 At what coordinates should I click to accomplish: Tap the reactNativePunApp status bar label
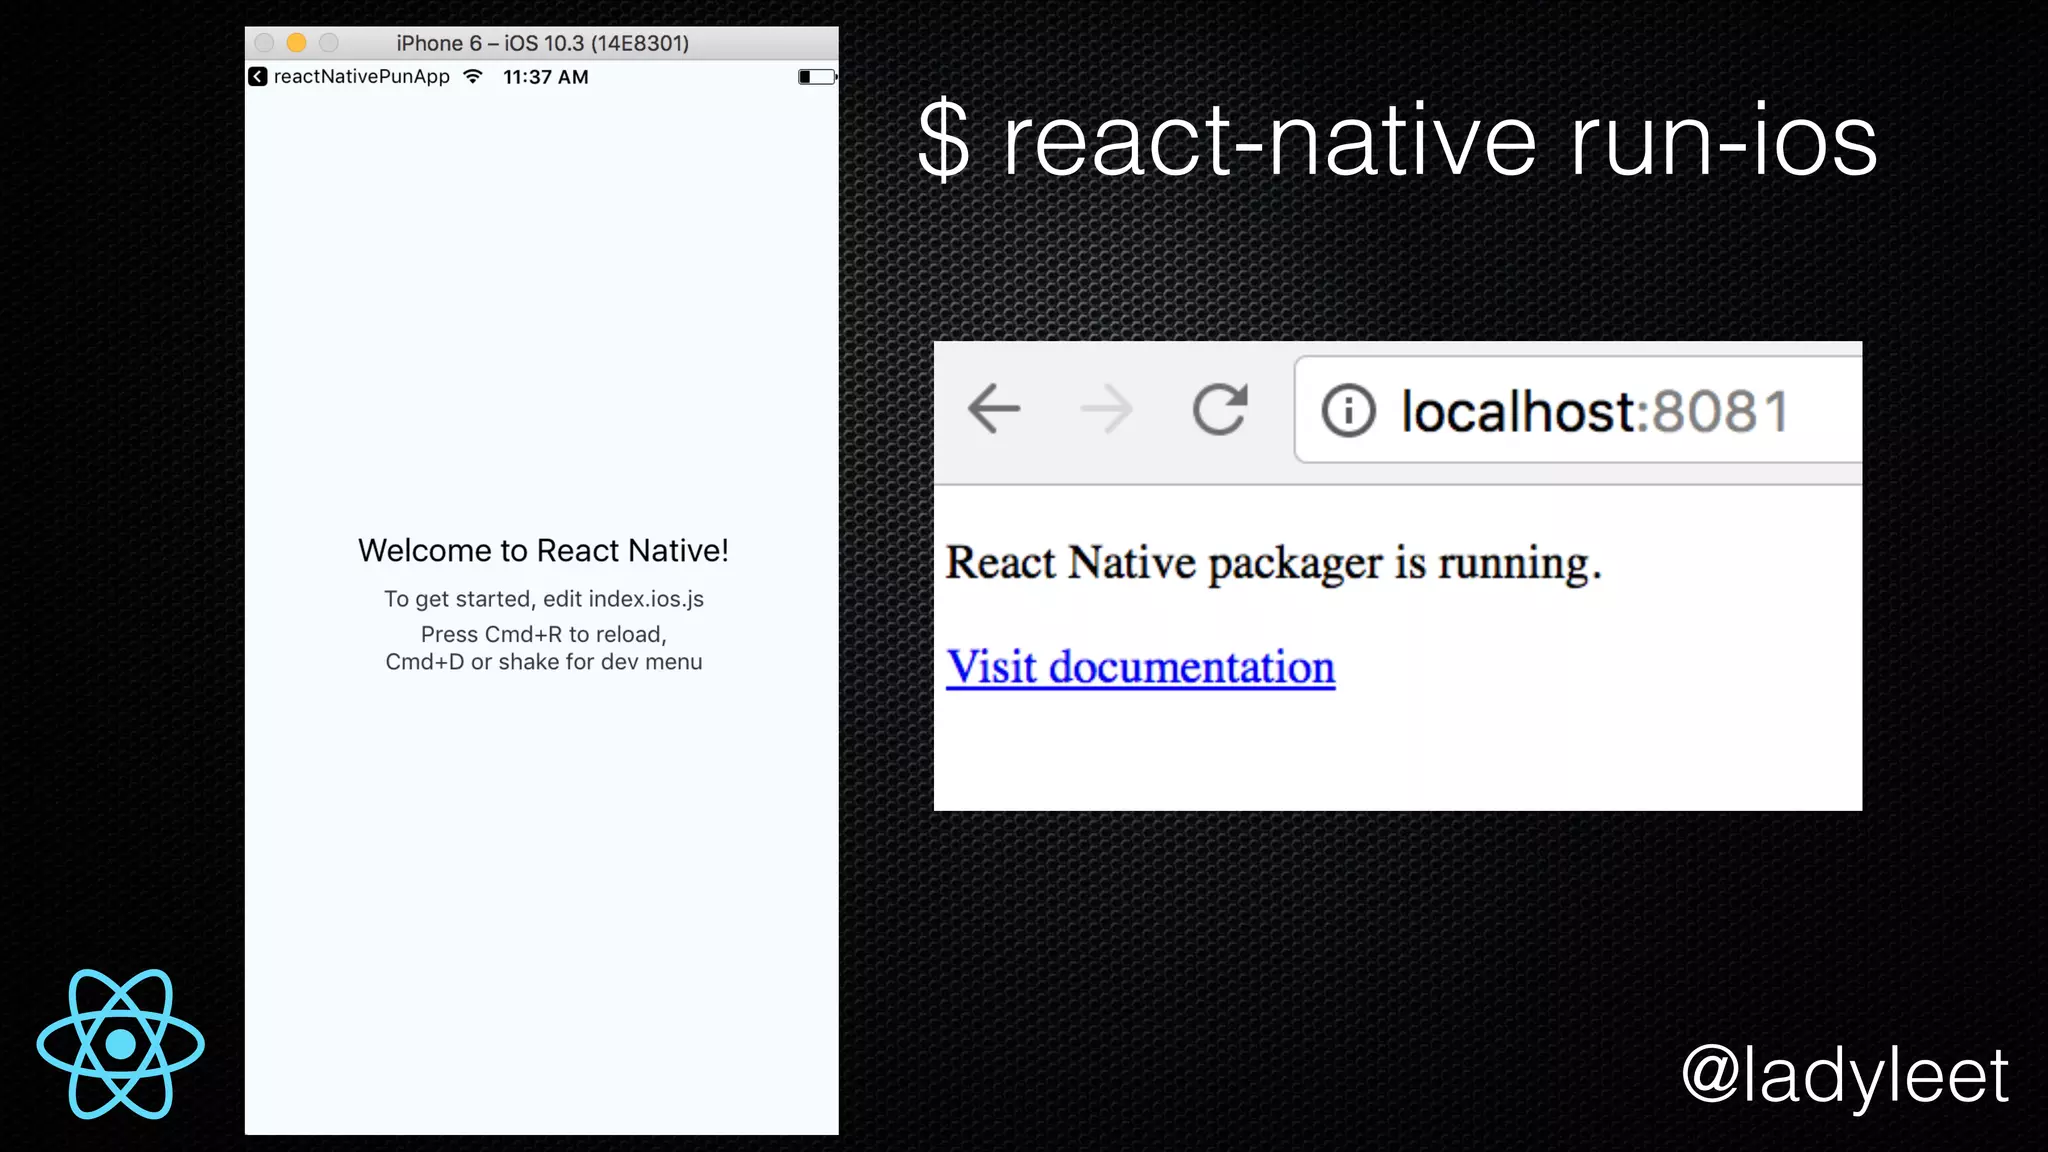tap(362, 77)
